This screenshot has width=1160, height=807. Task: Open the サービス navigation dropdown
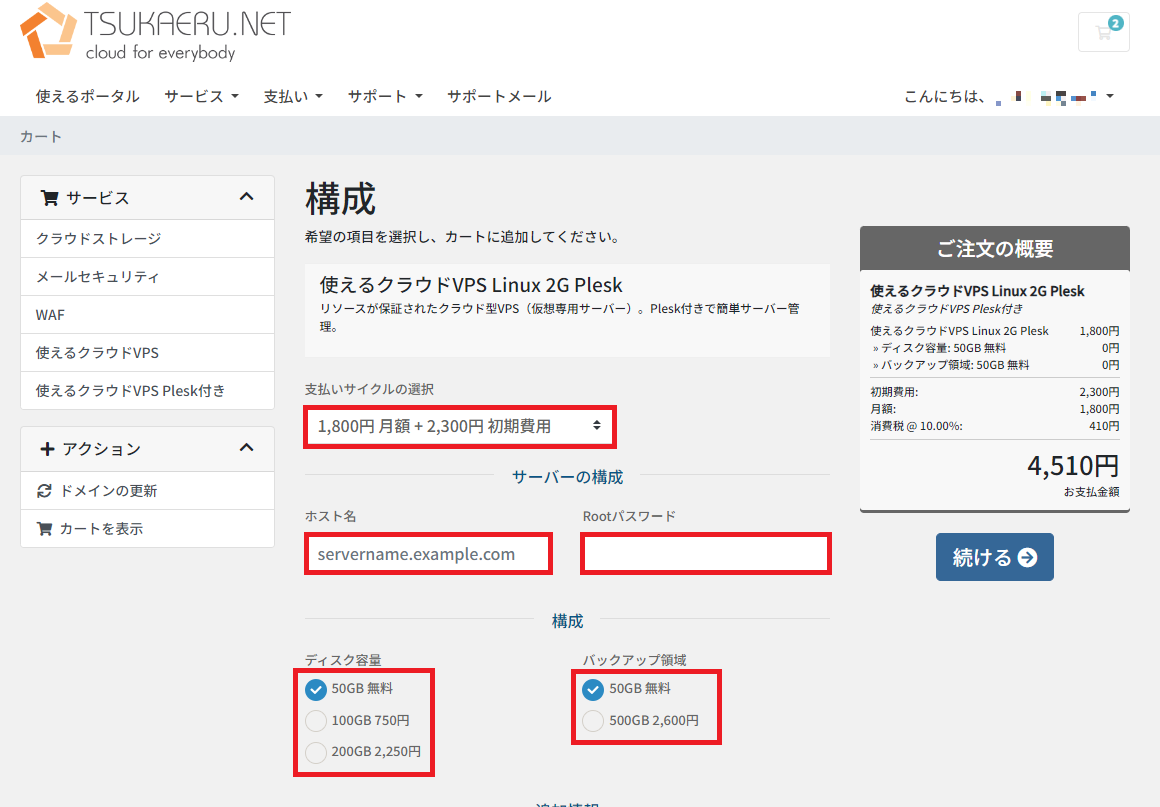click(x=201, y=96)
